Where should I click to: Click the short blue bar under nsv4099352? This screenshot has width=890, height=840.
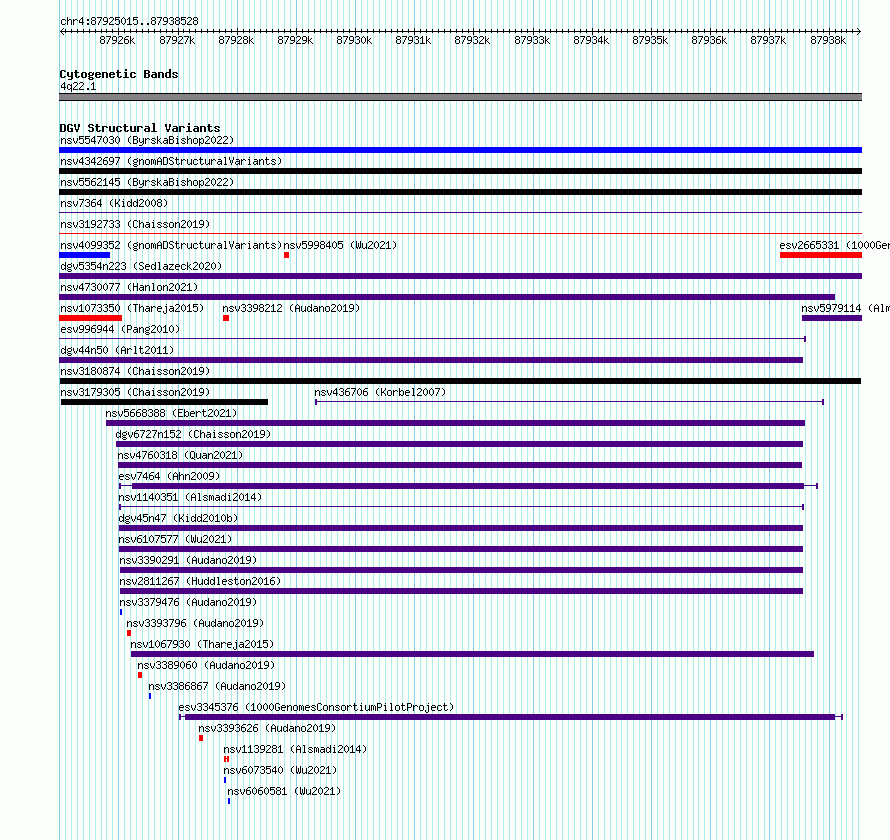click(85, 255)
